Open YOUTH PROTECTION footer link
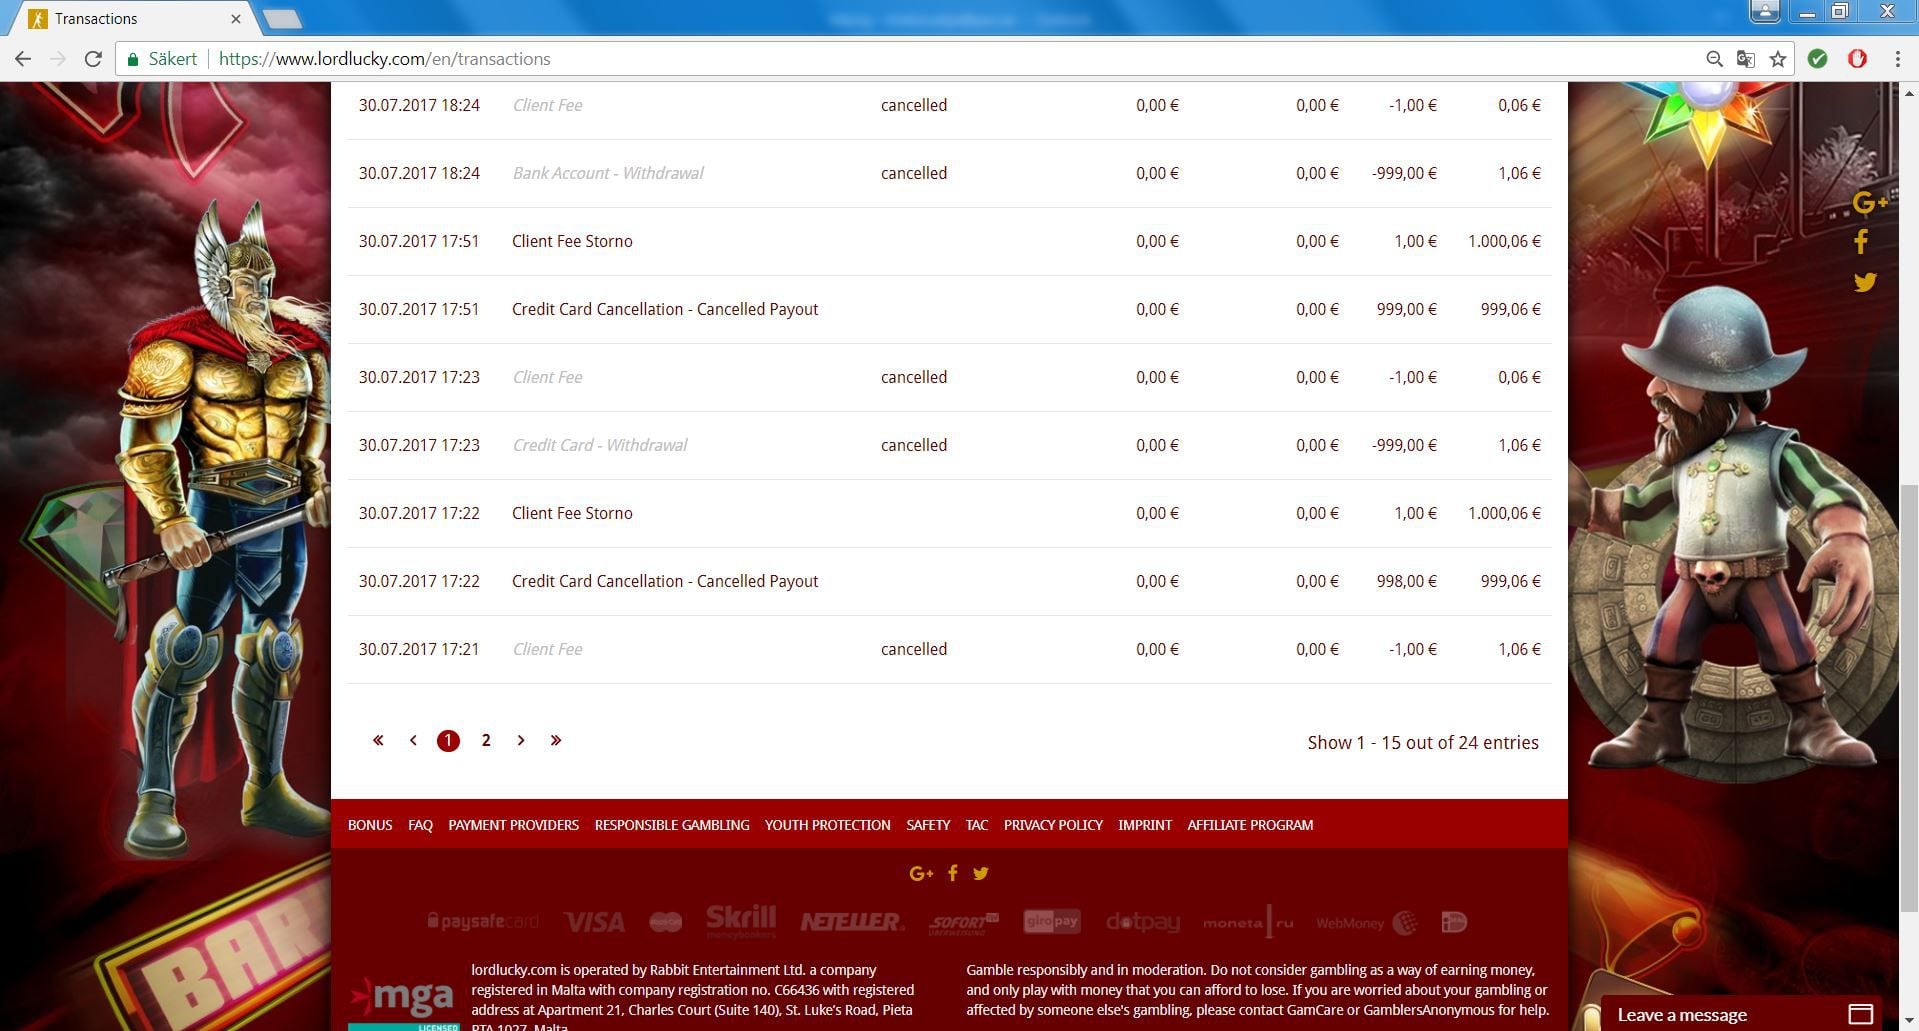This screenshot has height=1031, width=1919. tap(827, 825)
